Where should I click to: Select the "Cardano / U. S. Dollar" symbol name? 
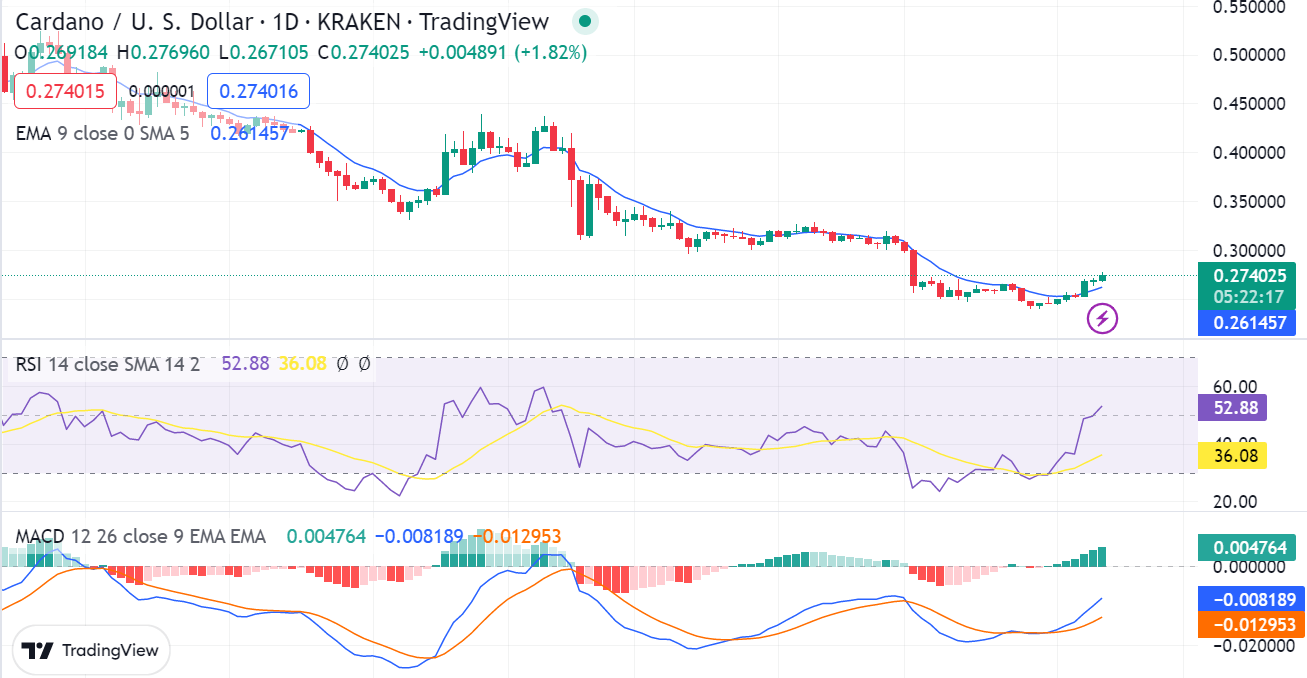click(133, 21)
